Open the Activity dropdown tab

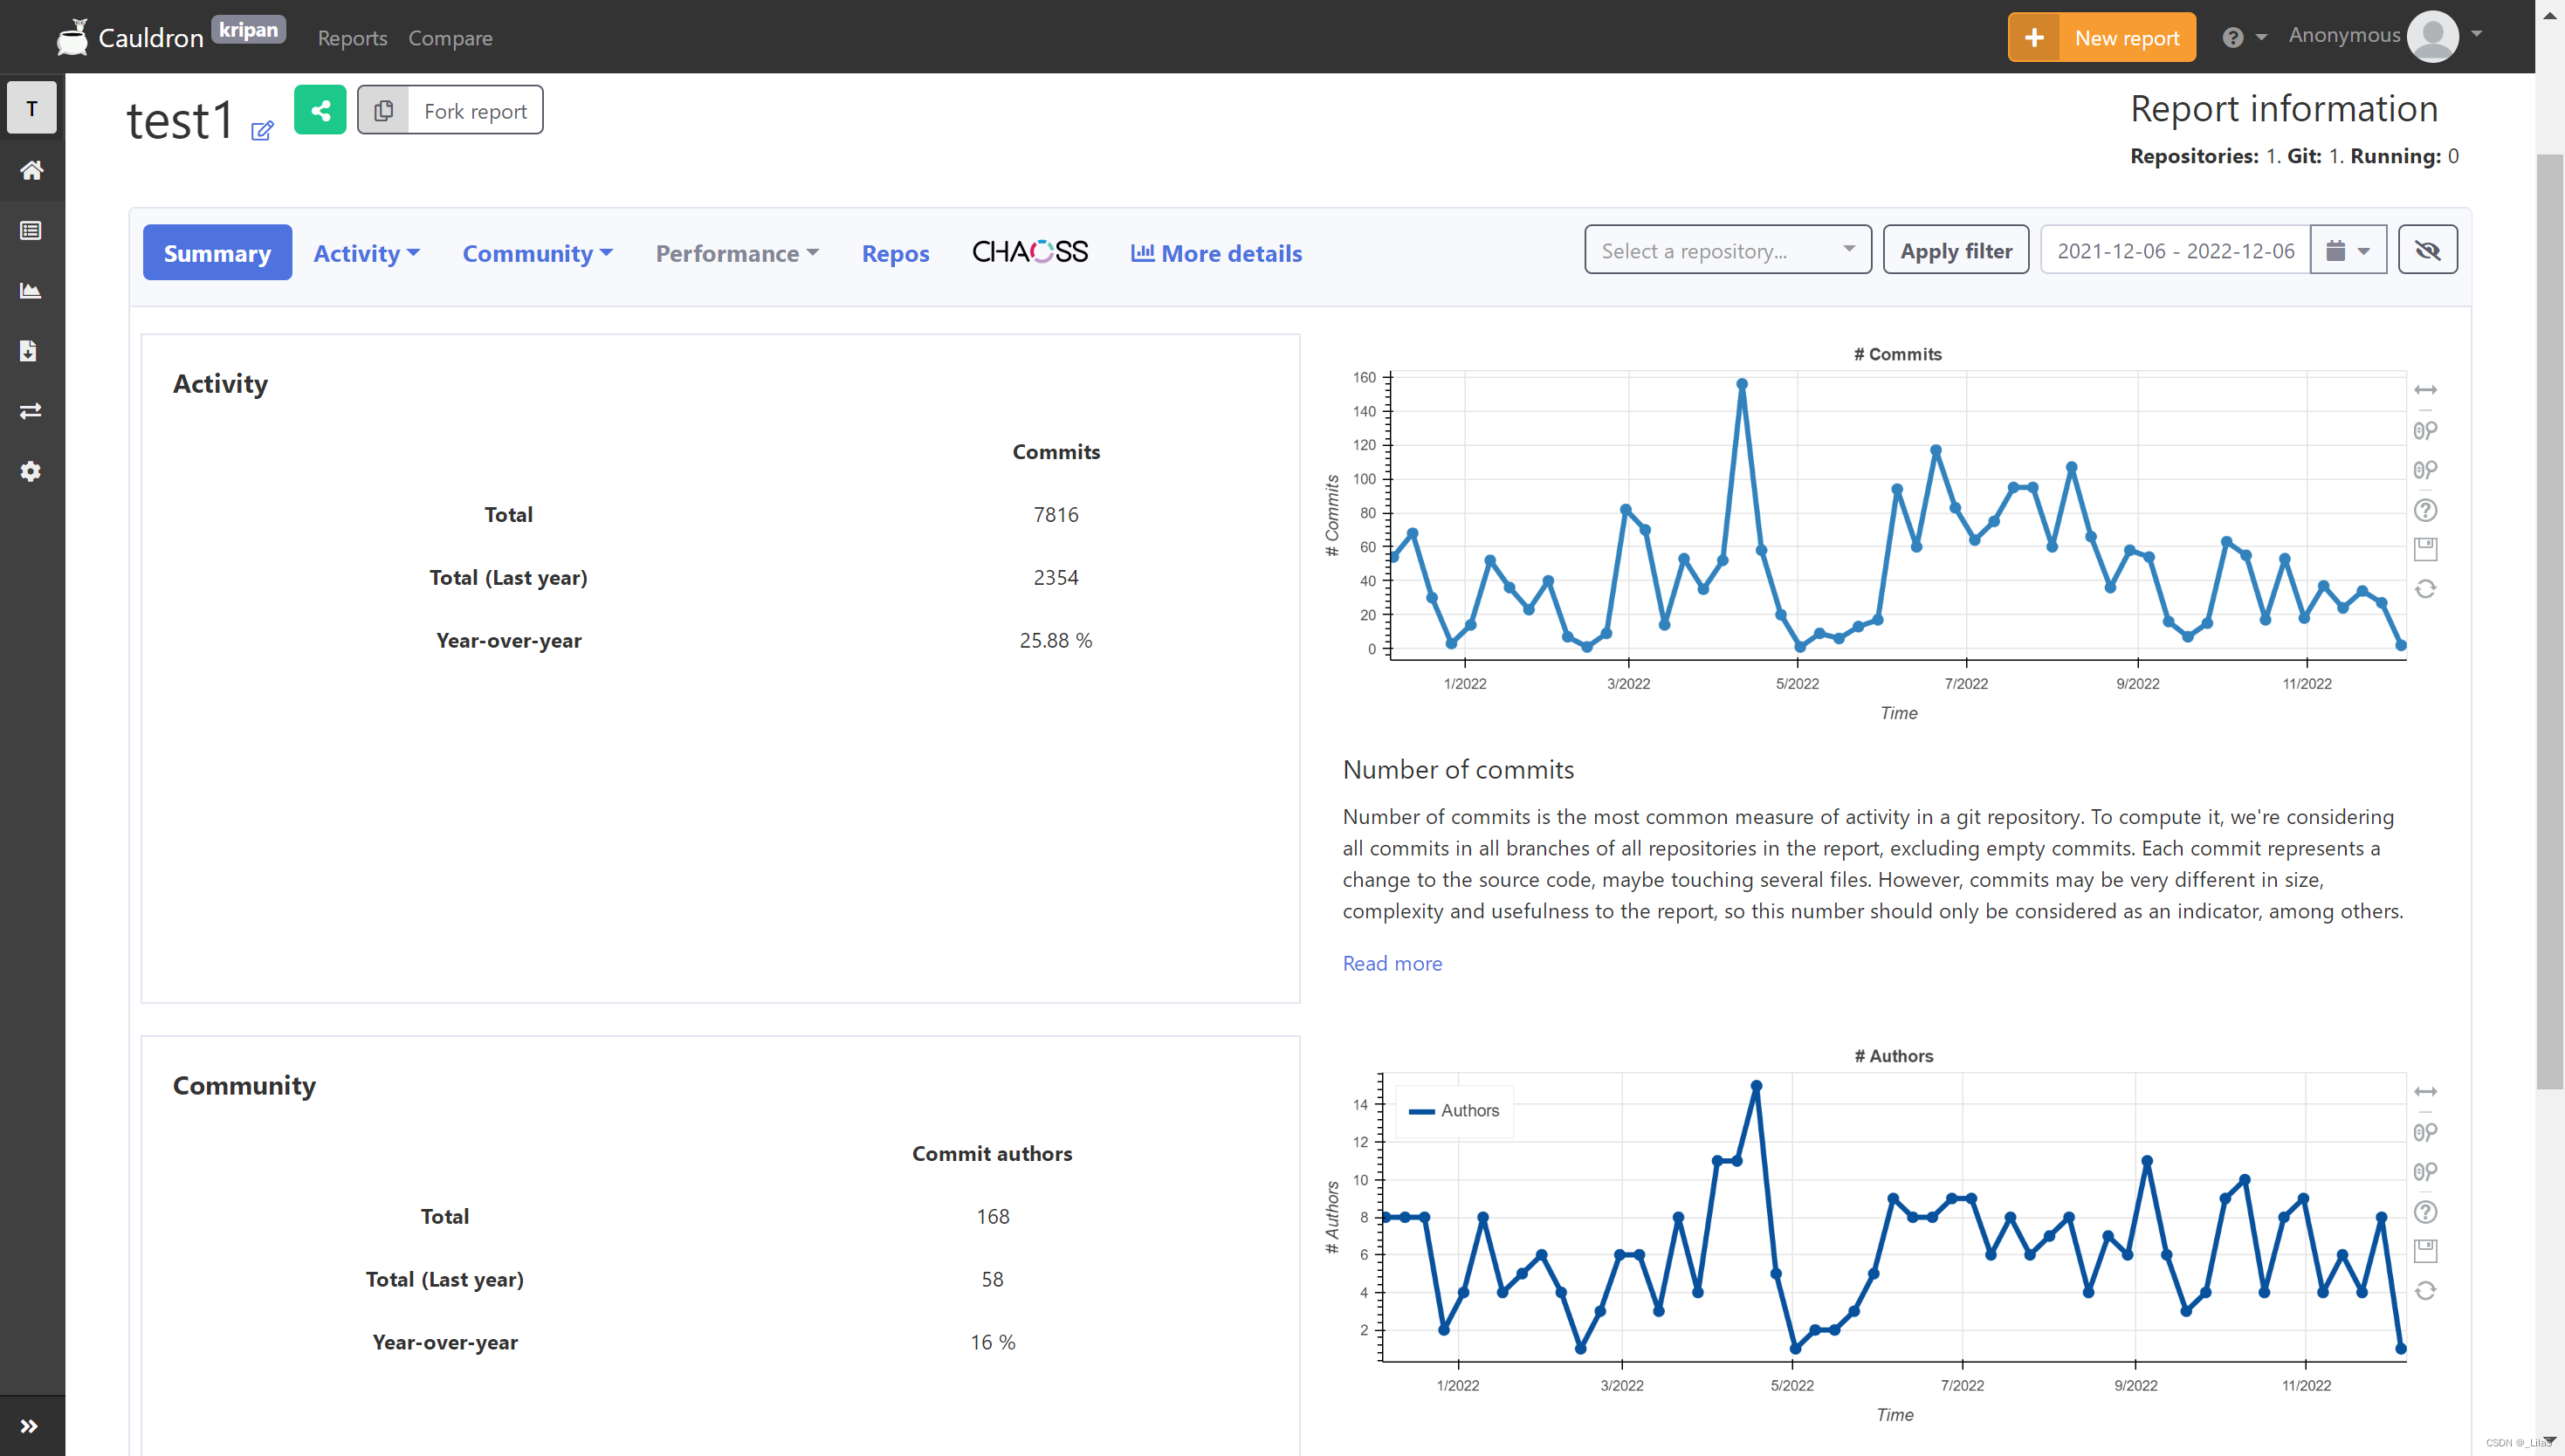click(367, 253)
